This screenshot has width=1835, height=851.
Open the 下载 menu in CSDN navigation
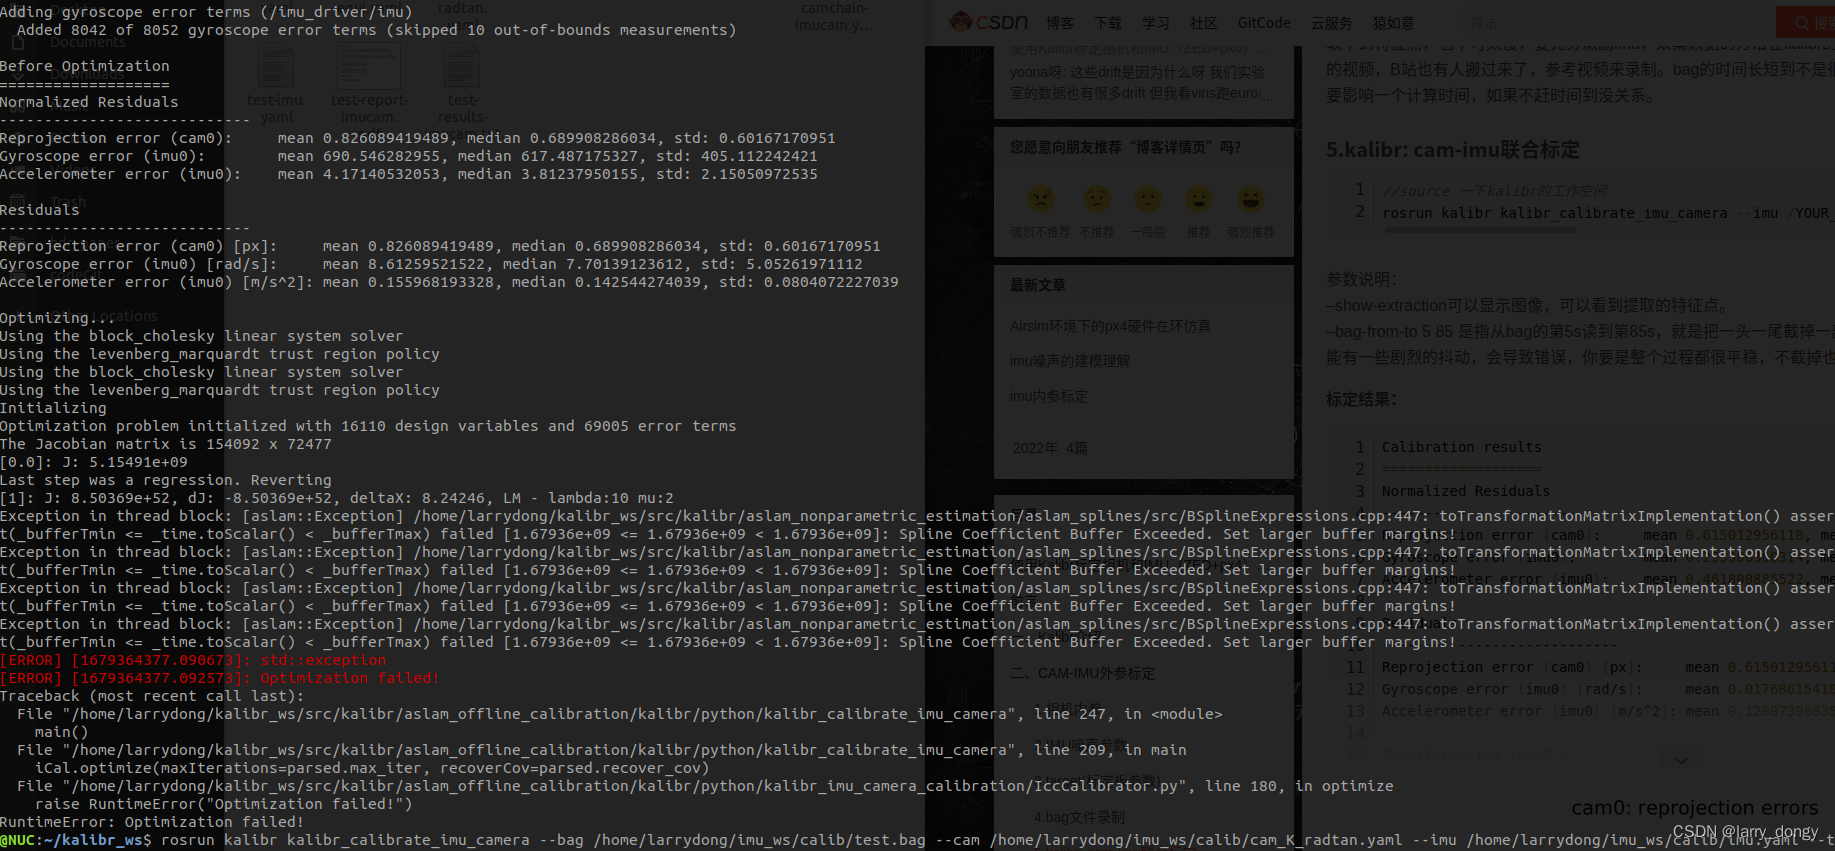click(x=1107, y=23)
